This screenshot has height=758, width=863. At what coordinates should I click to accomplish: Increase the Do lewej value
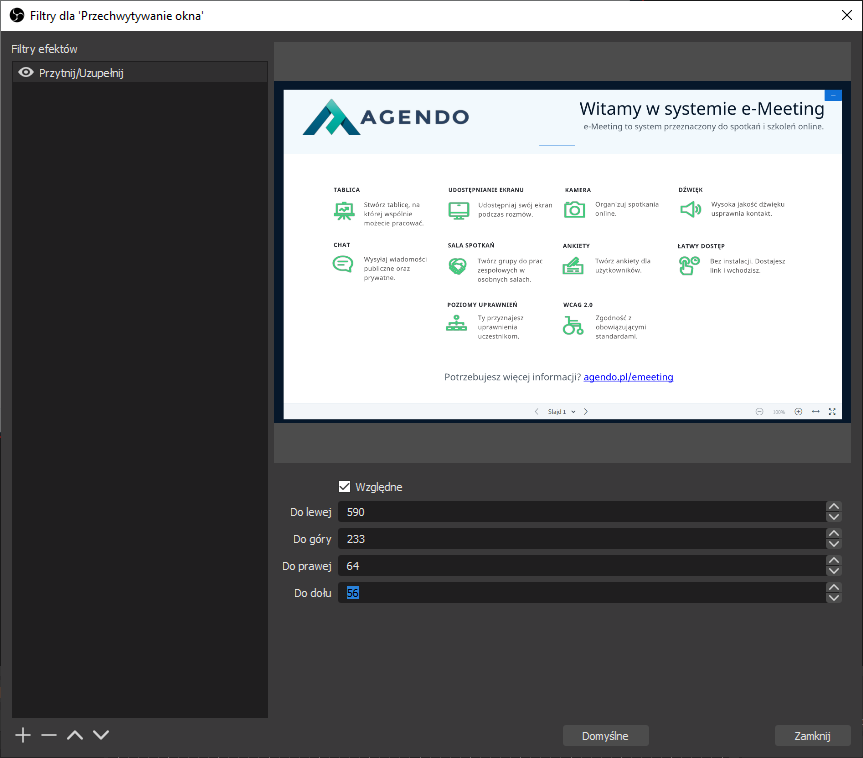pos(833,507)
